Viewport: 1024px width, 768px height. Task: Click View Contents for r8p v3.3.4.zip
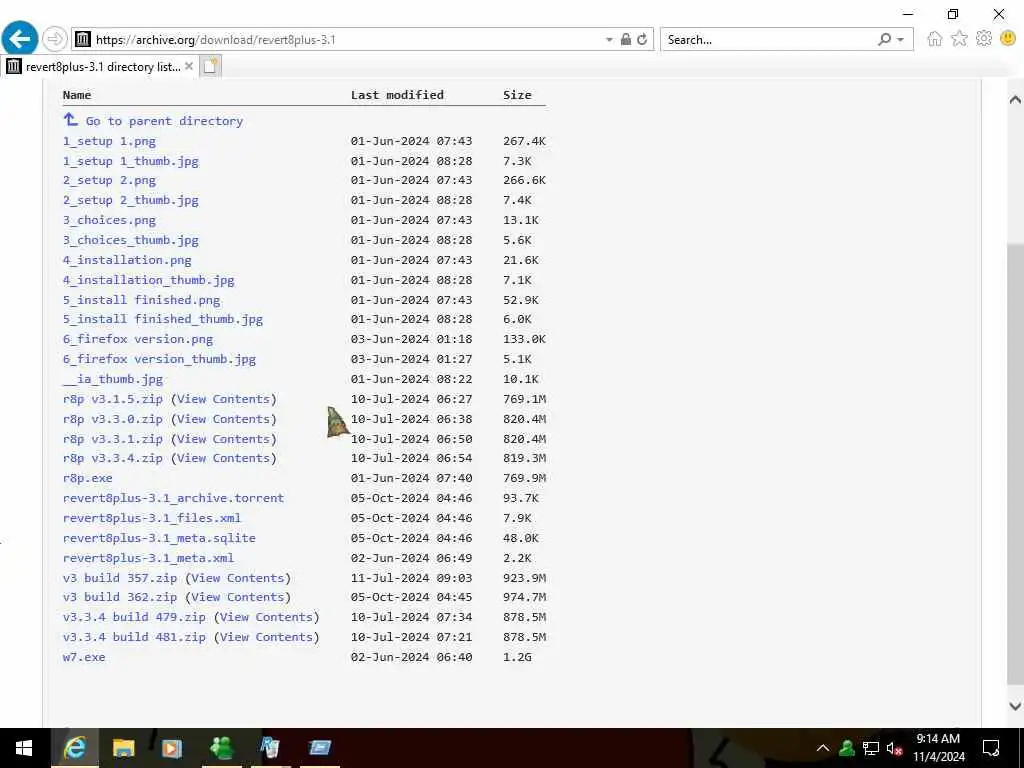(223, 458)
